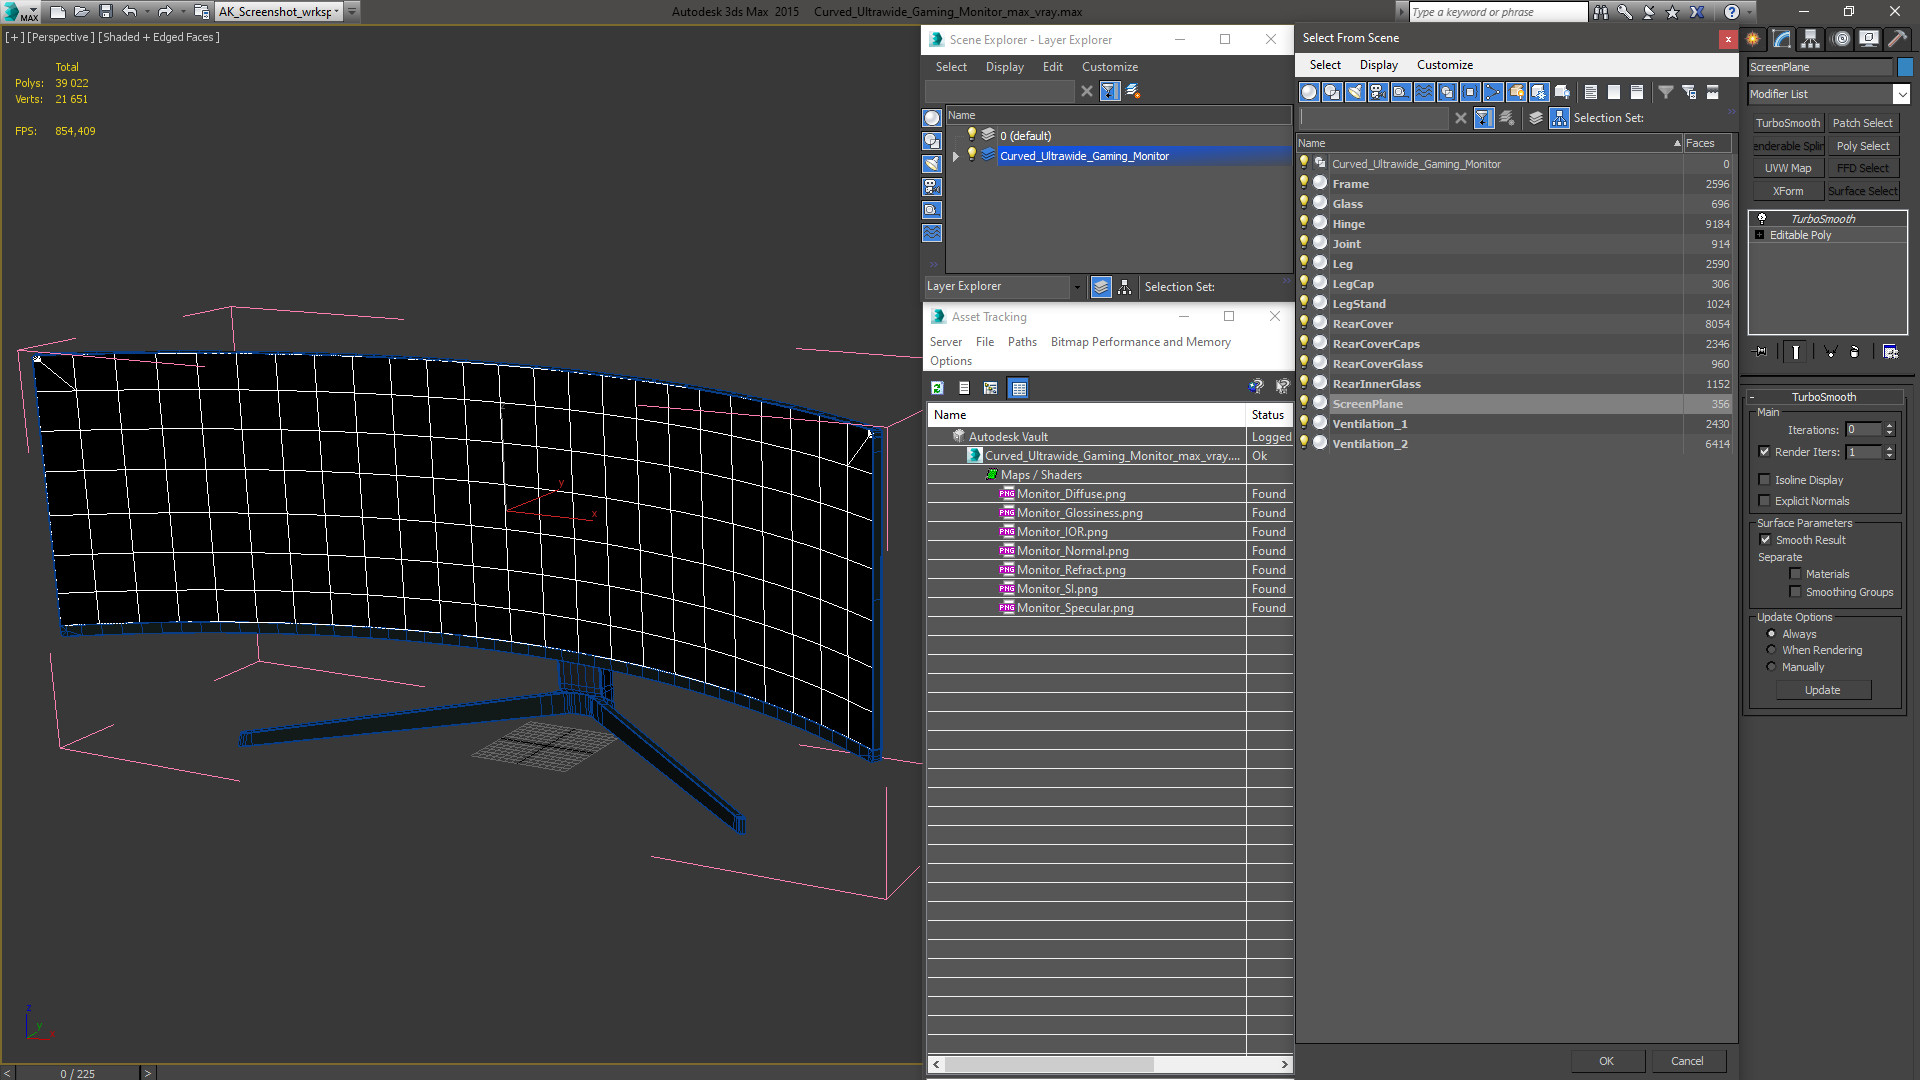Click OK button in Select From Scene

1606,1061
